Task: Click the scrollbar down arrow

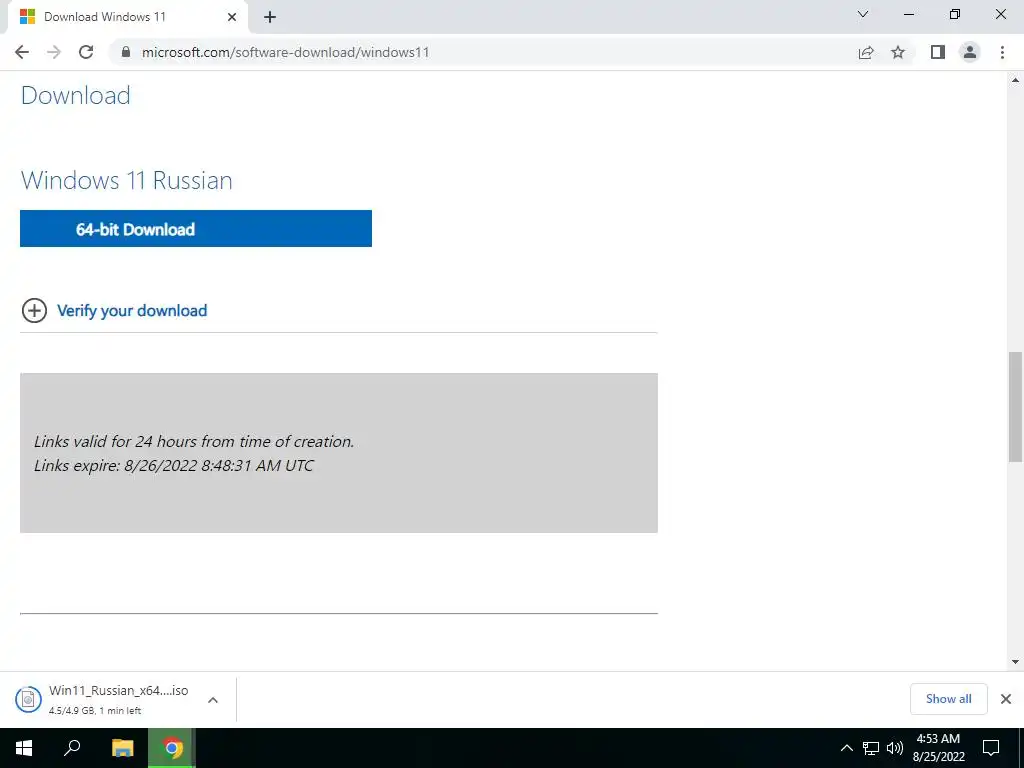Action: [1015, 662]
